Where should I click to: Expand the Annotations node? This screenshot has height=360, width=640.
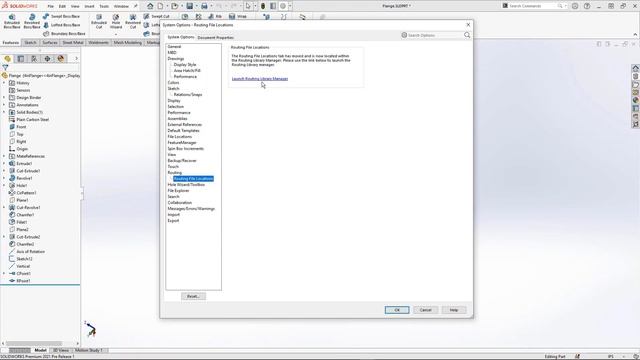(x=4, y=105)
